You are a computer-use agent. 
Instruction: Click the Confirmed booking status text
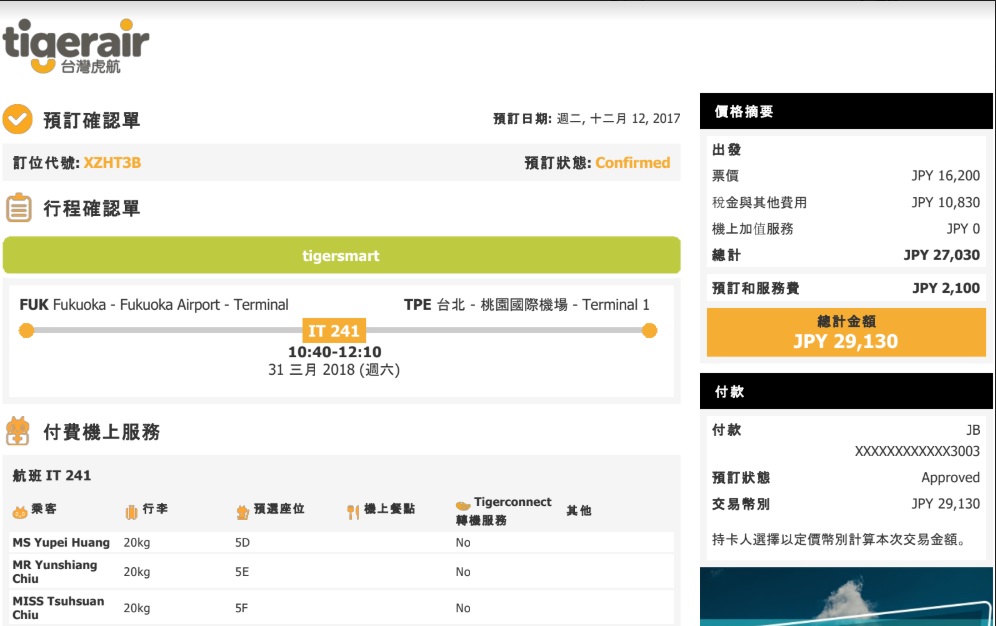[632, 163]
